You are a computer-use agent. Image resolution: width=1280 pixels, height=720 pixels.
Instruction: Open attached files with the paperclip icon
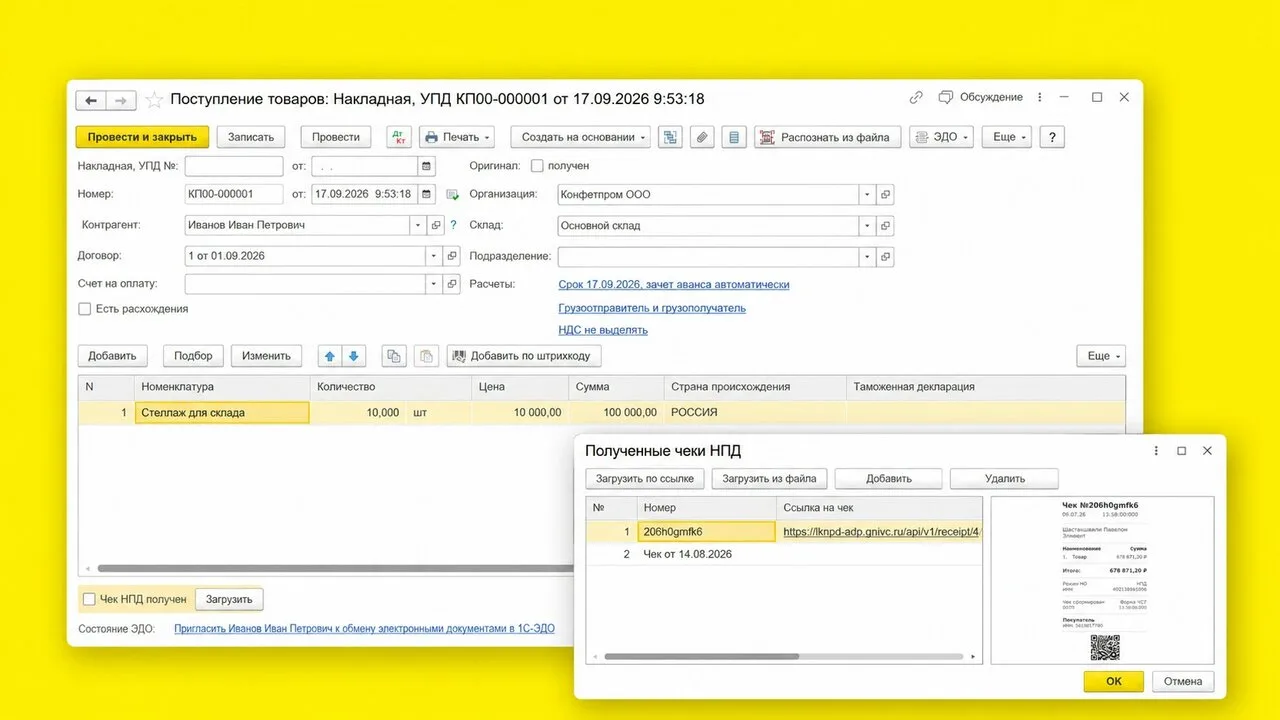point(702,137)
